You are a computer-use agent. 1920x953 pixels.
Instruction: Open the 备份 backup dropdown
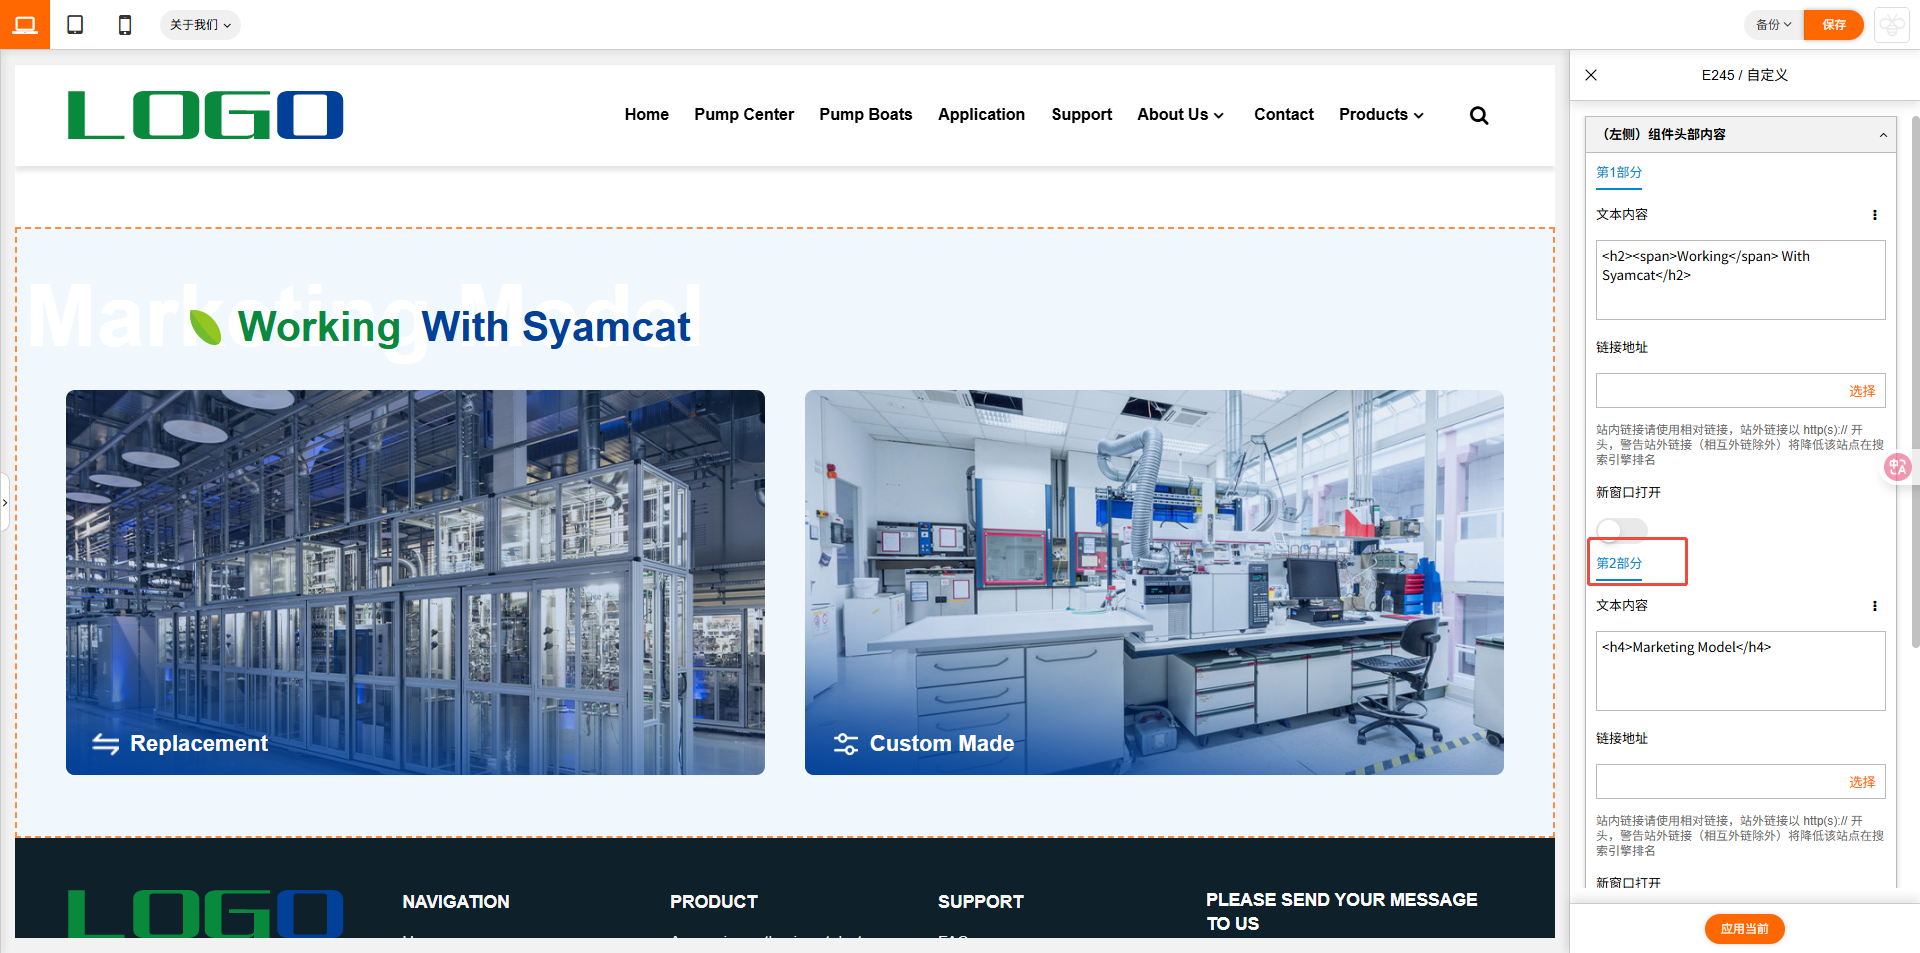coord(1774,25)
